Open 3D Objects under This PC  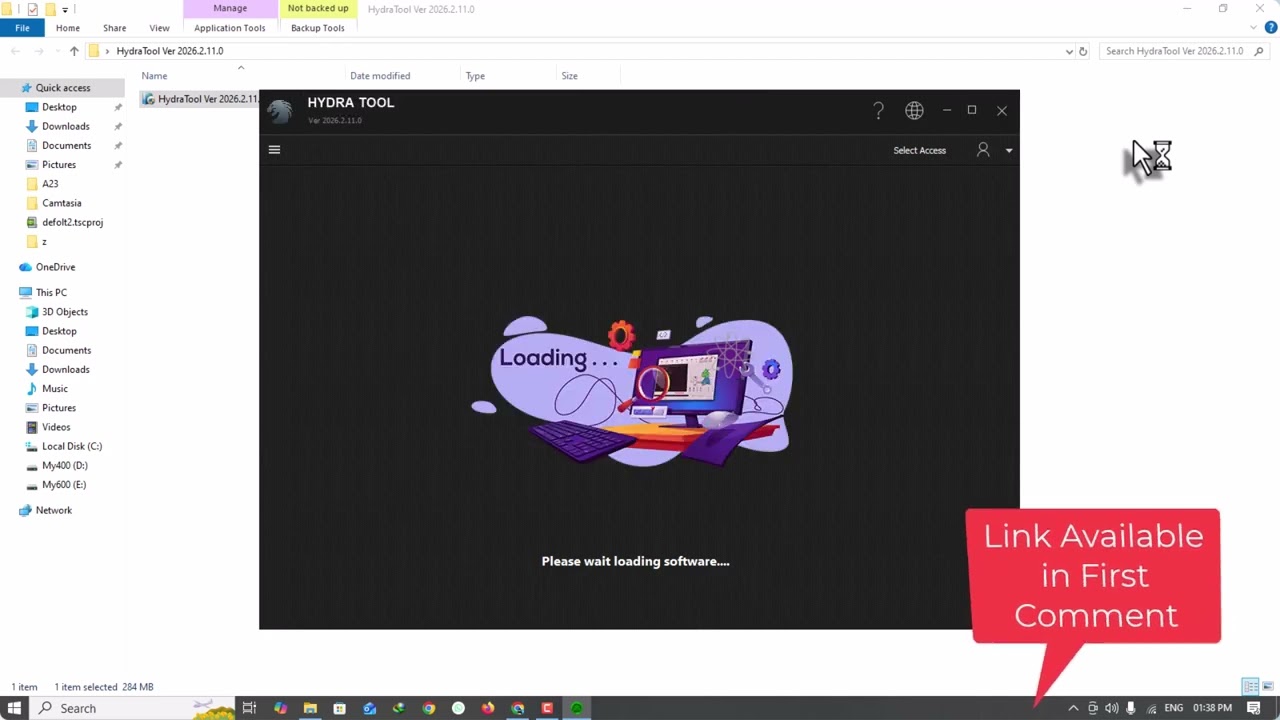pos(64,312)
